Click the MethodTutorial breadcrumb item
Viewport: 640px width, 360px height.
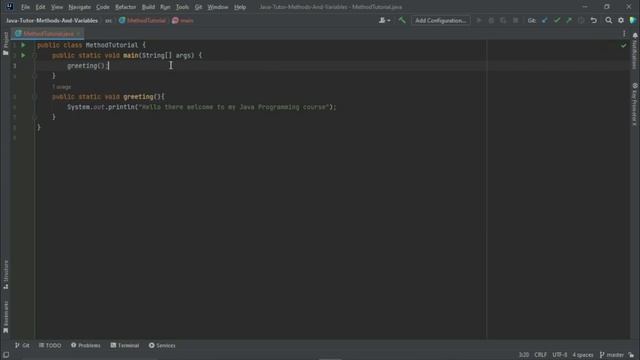(x=142, y=20)
